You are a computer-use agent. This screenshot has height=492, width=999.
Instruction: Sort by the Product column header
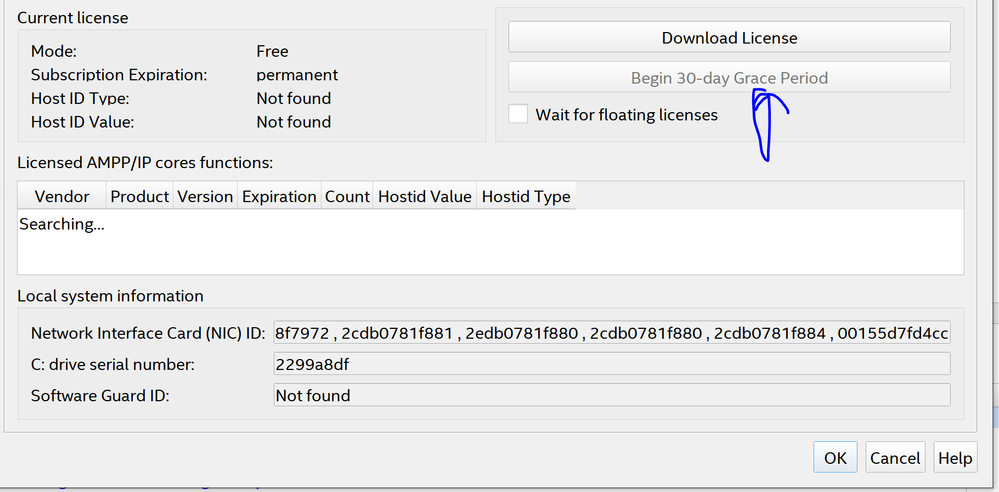click(x=139, y=197)
